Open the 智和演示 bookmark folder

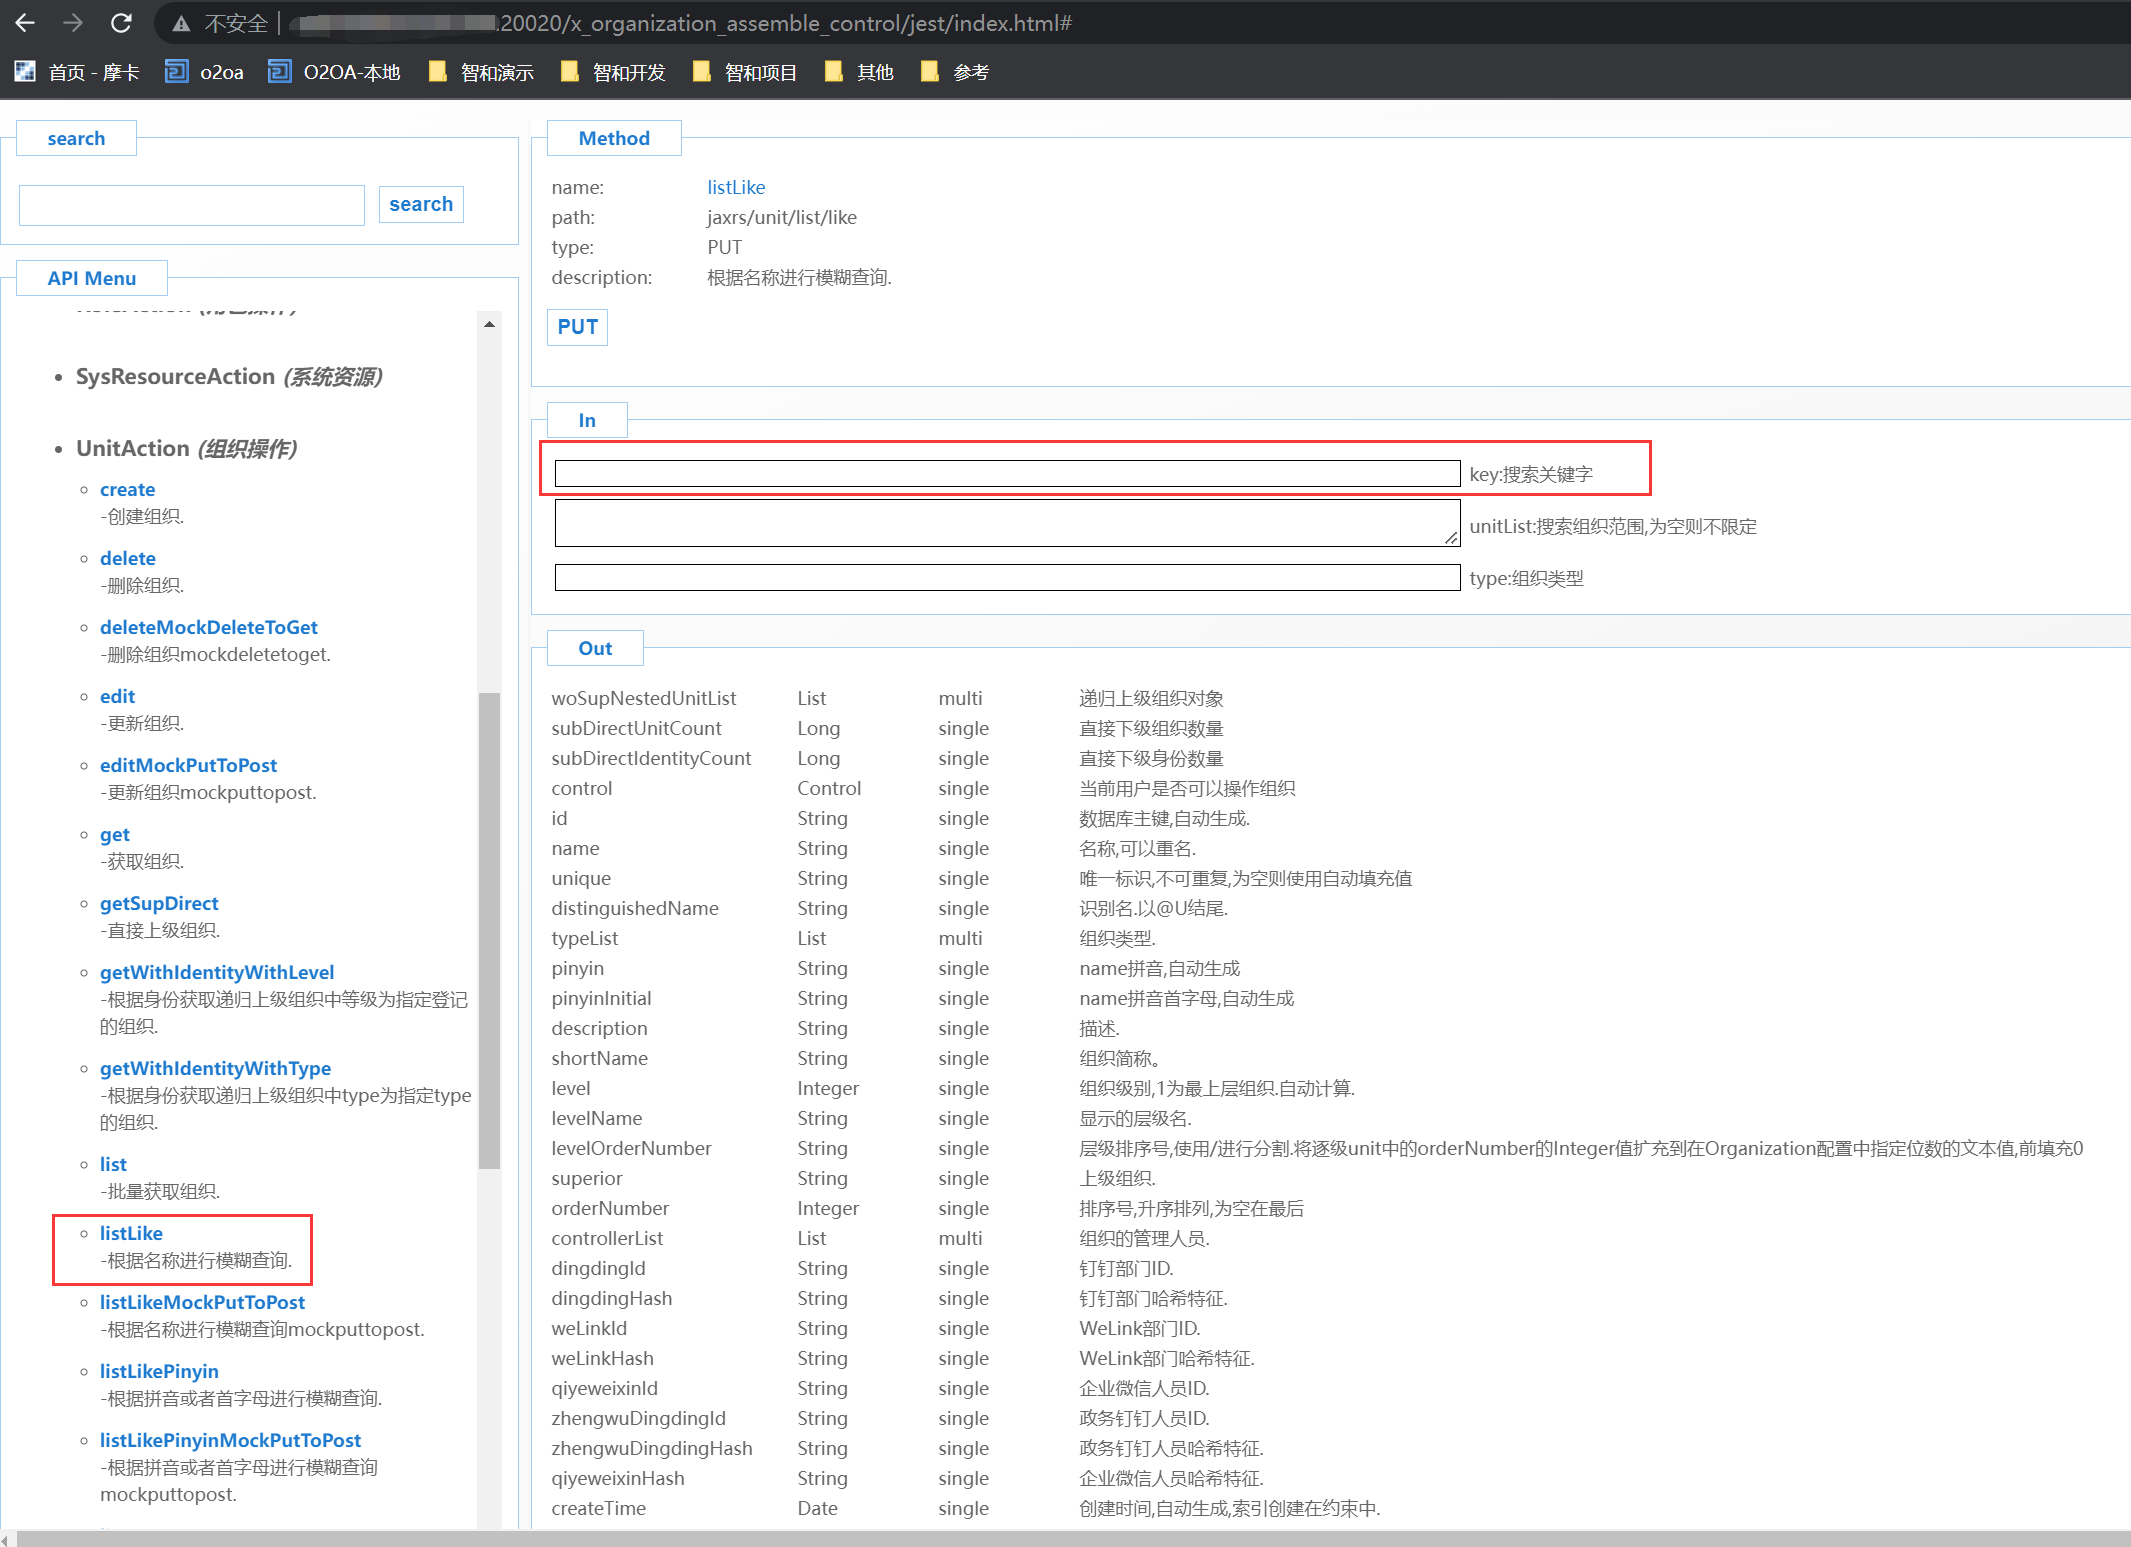coord(481,72)
